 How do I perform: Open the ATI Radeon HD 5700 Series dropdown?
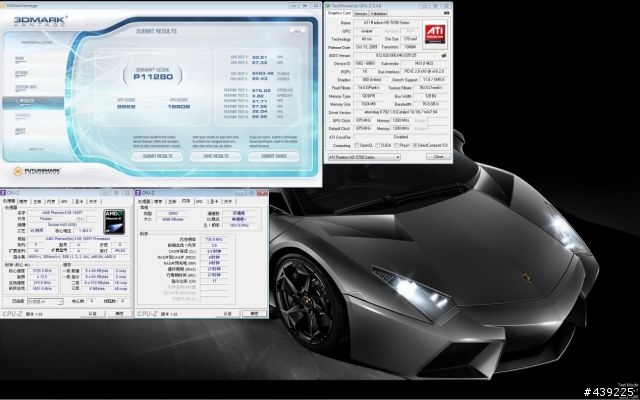coord(364,157)
